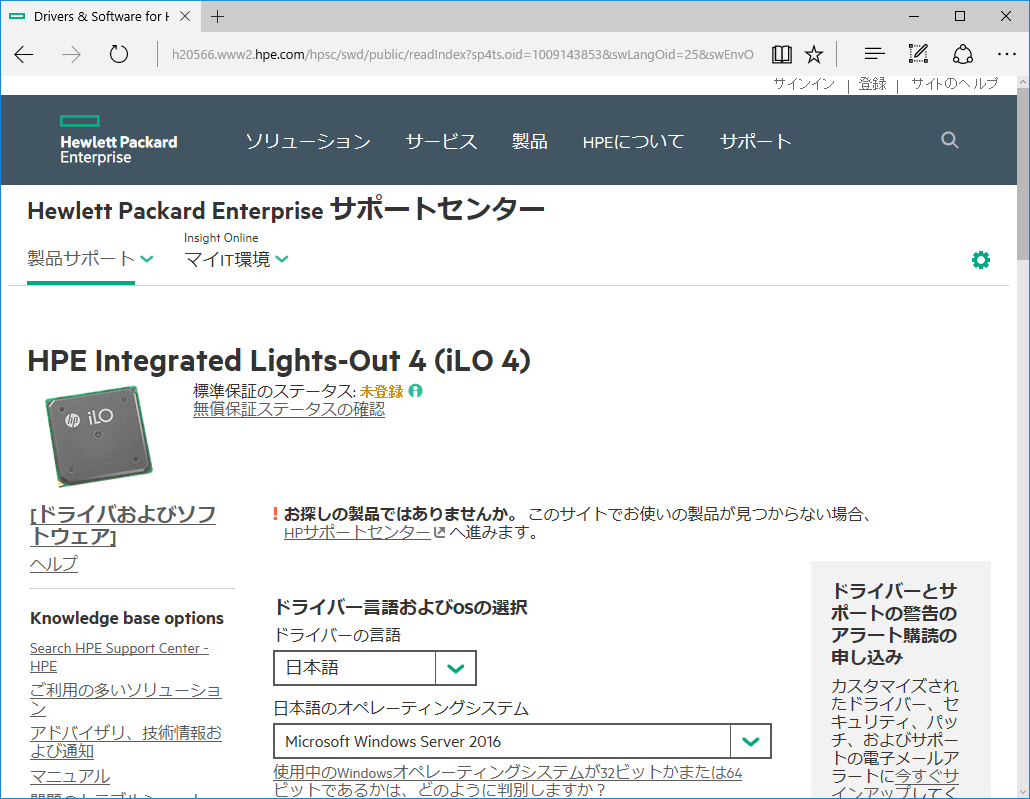Open the サービス menu

[441, 141]
